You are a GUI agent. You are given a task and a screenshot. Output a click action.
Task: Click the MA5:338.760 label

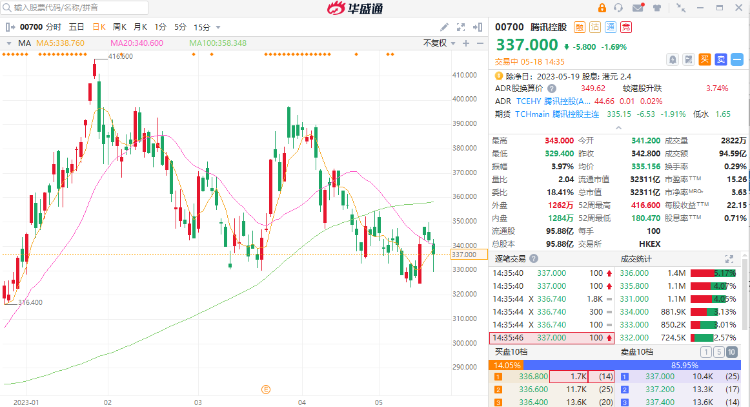(x=60, y=44)
